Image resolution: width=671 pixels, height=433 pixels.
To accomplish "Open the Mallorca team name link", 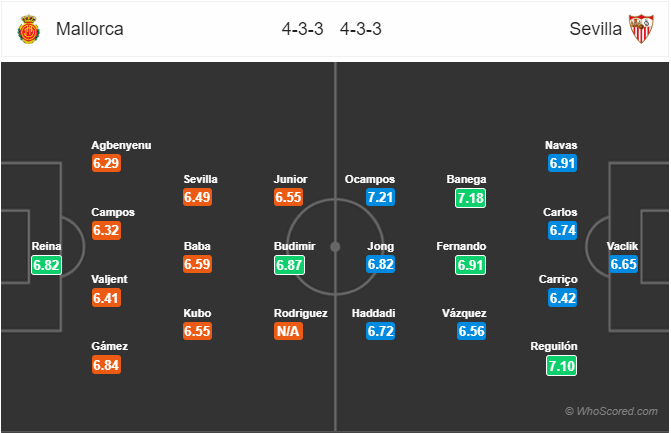I will coord(89,29).
